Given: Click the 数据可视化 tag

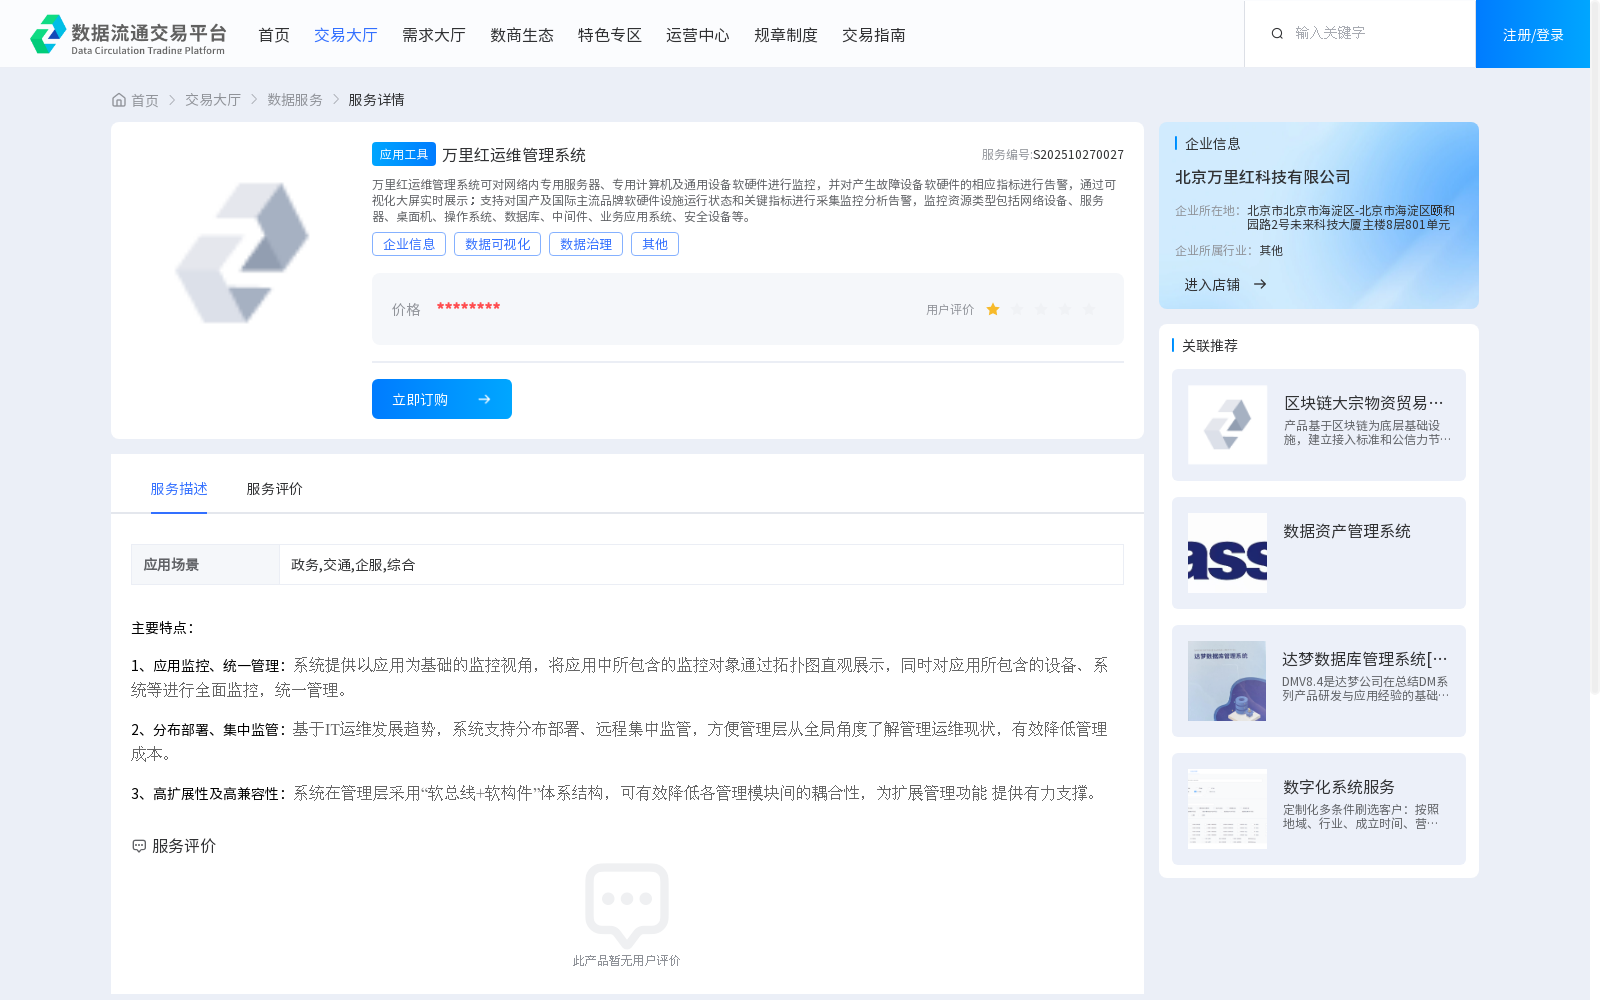Looking at the screenshot, I should coord(498,244).
